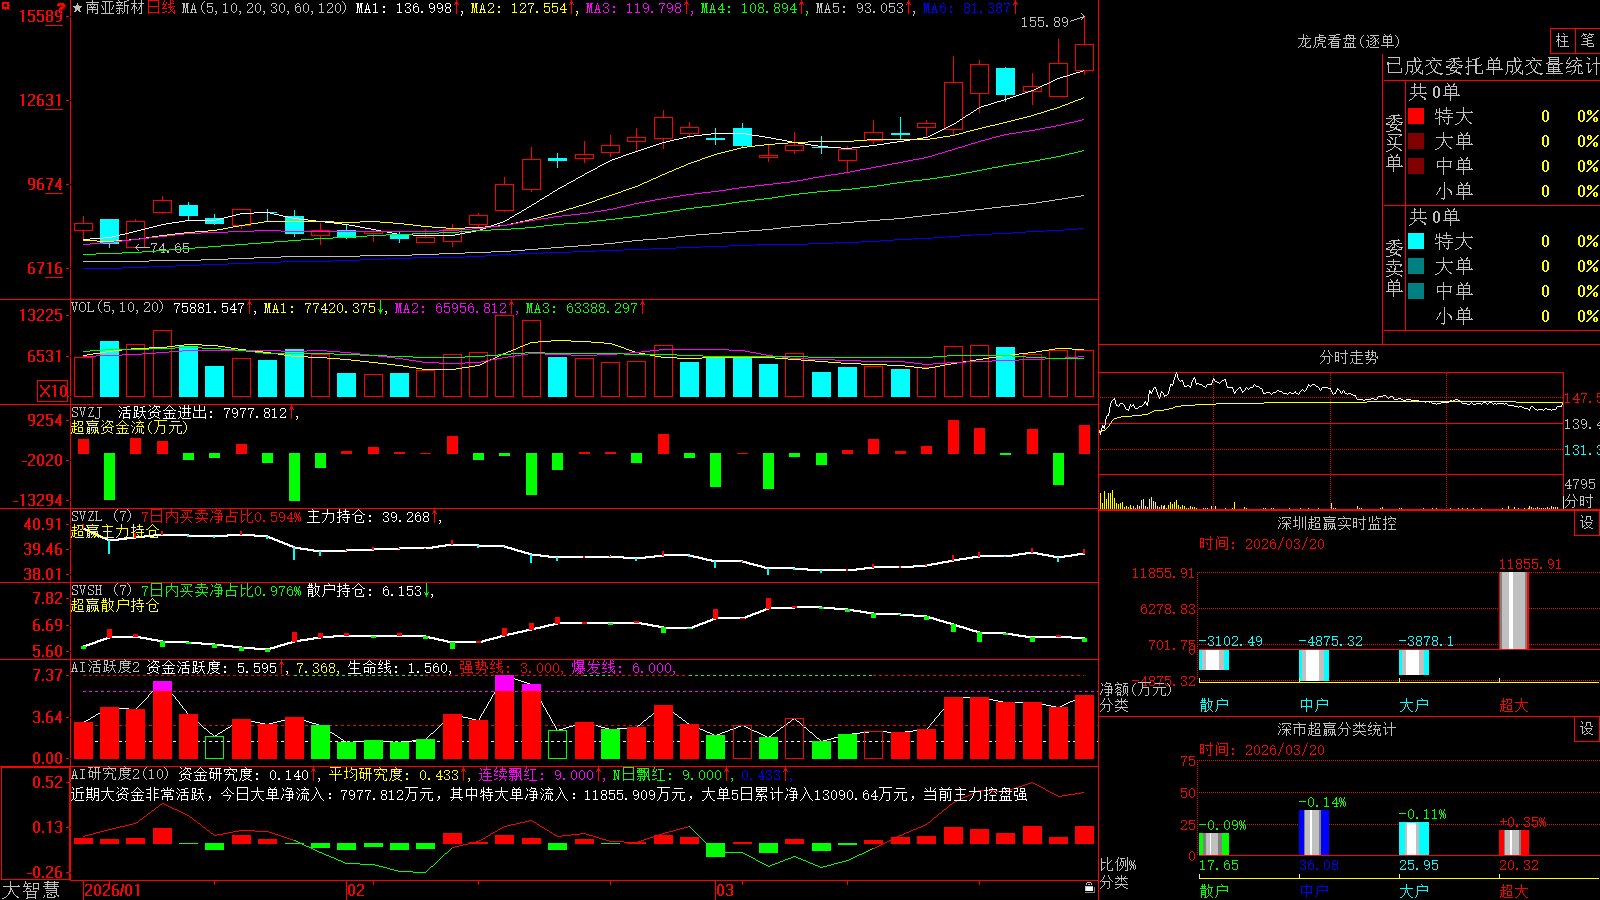Click the 强势线: 3.000 label
The height and width of the screenshot is (900, 1600).
pyautogui.click(x=512, y=668)
